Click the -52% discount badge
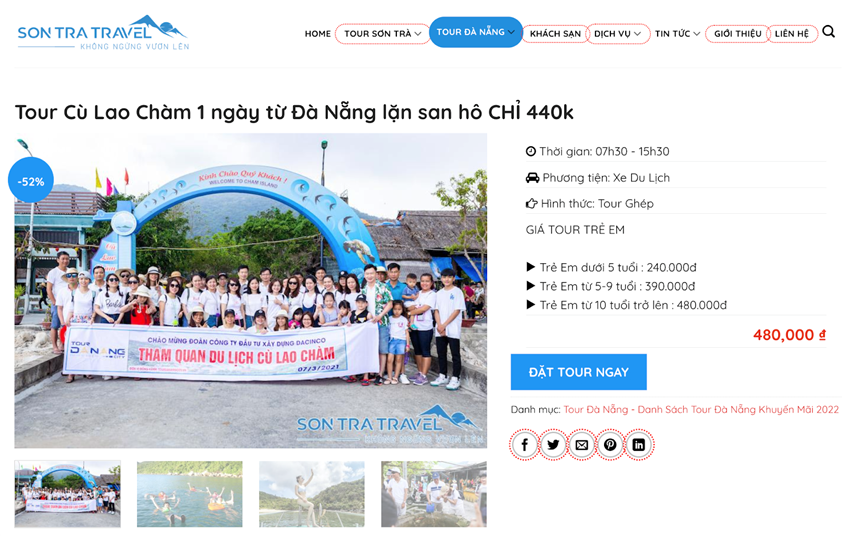Image resolution: width=850 pixels, height=536 pixels. pos(30,180)
